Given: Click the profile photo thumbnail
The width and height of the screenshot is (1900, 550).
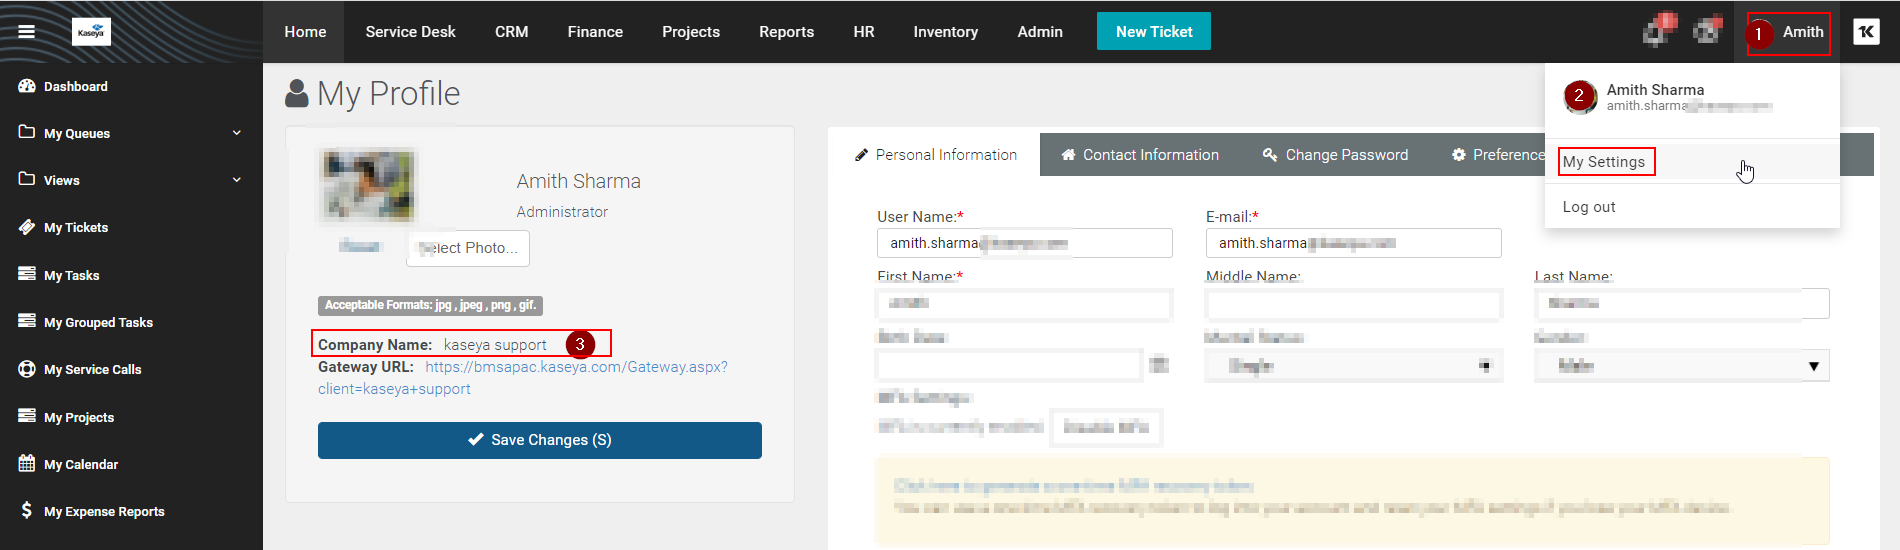Looking at the screenshot, I should click(368, 185).
